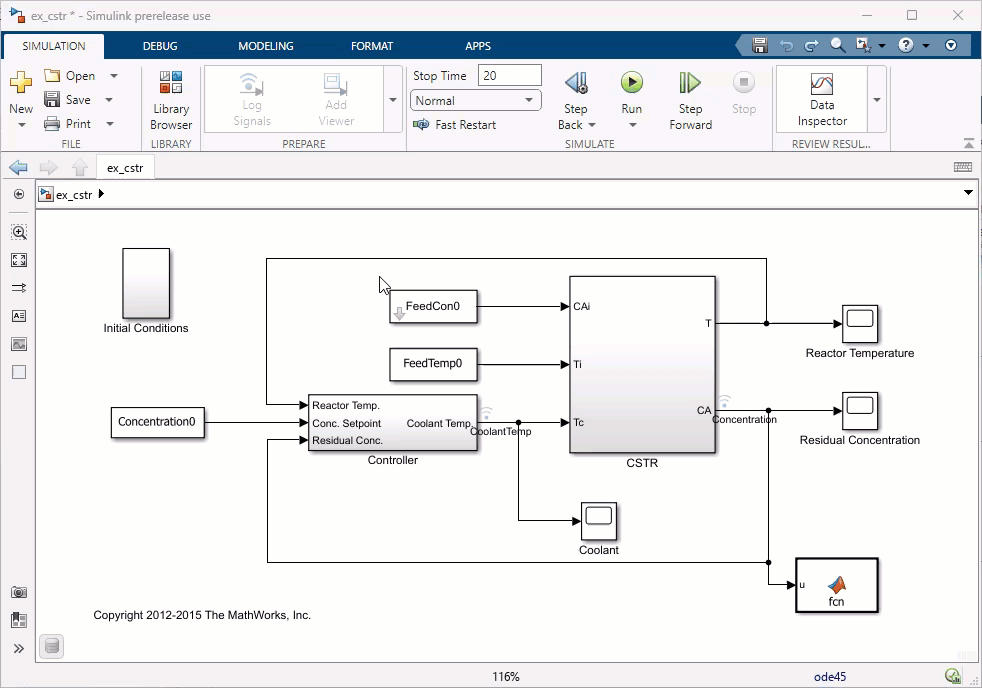Open the New dropdown arrow

21,125
